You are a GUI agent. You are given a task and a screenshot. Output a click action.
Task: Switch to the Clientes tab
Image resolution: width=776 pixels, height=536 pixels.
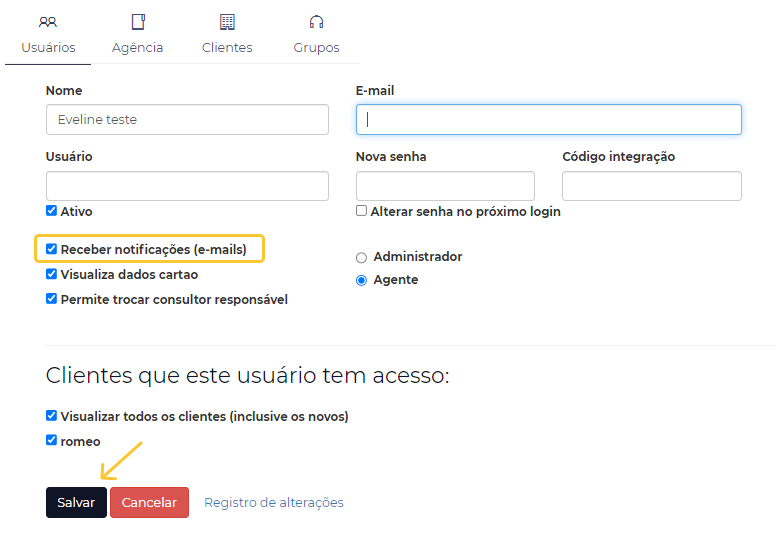[x=227, y=34]
